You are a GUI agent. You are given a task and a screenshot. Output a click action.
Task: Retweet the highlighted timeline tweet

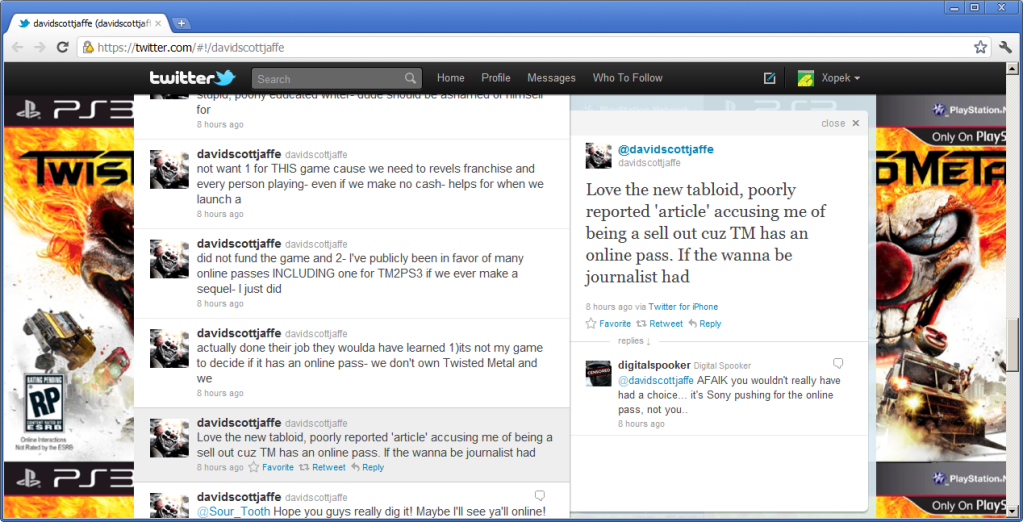(x=329, y=467)
